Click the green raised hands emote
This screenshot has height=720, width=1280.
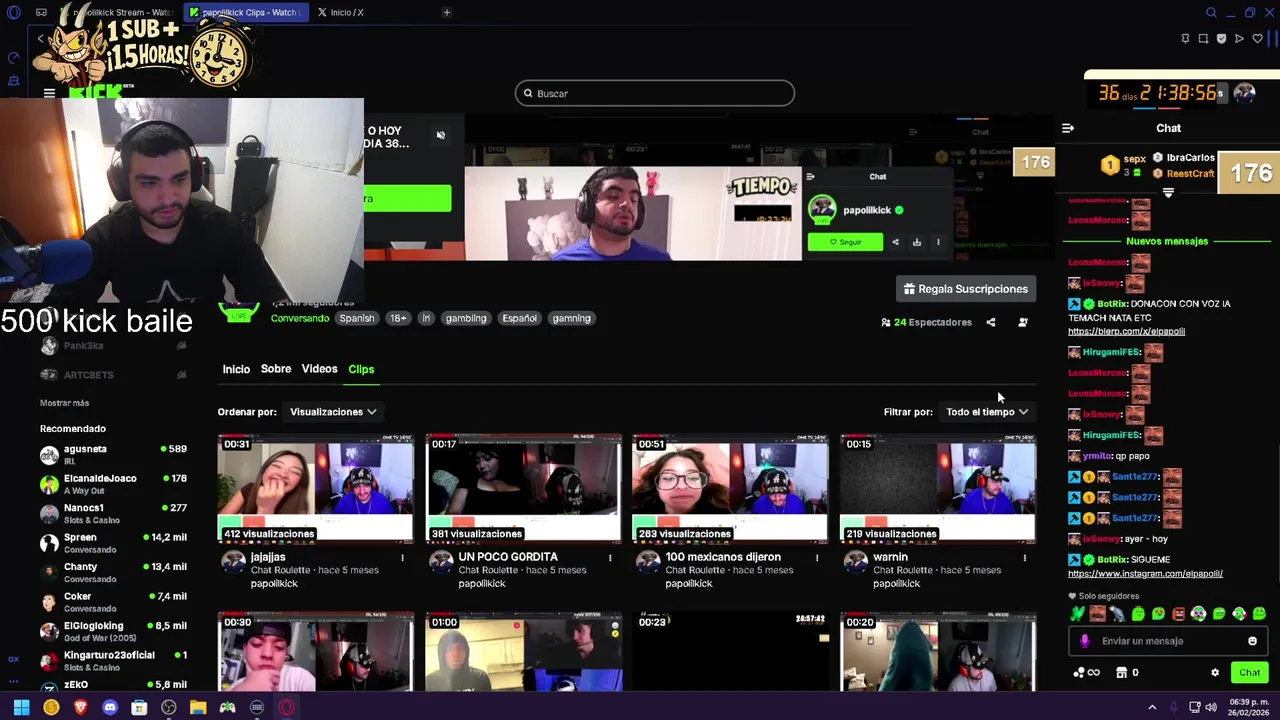(1077, 614)
